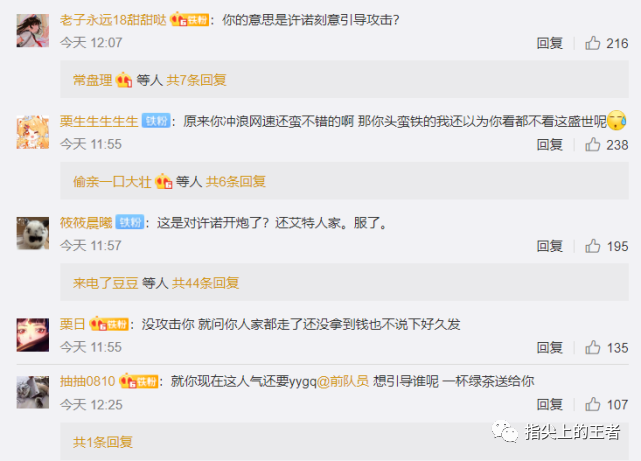Like 筱筱晨曦's comment with 195 likes
The width and height of the screenshot is (641, 461).
(592, 246)
